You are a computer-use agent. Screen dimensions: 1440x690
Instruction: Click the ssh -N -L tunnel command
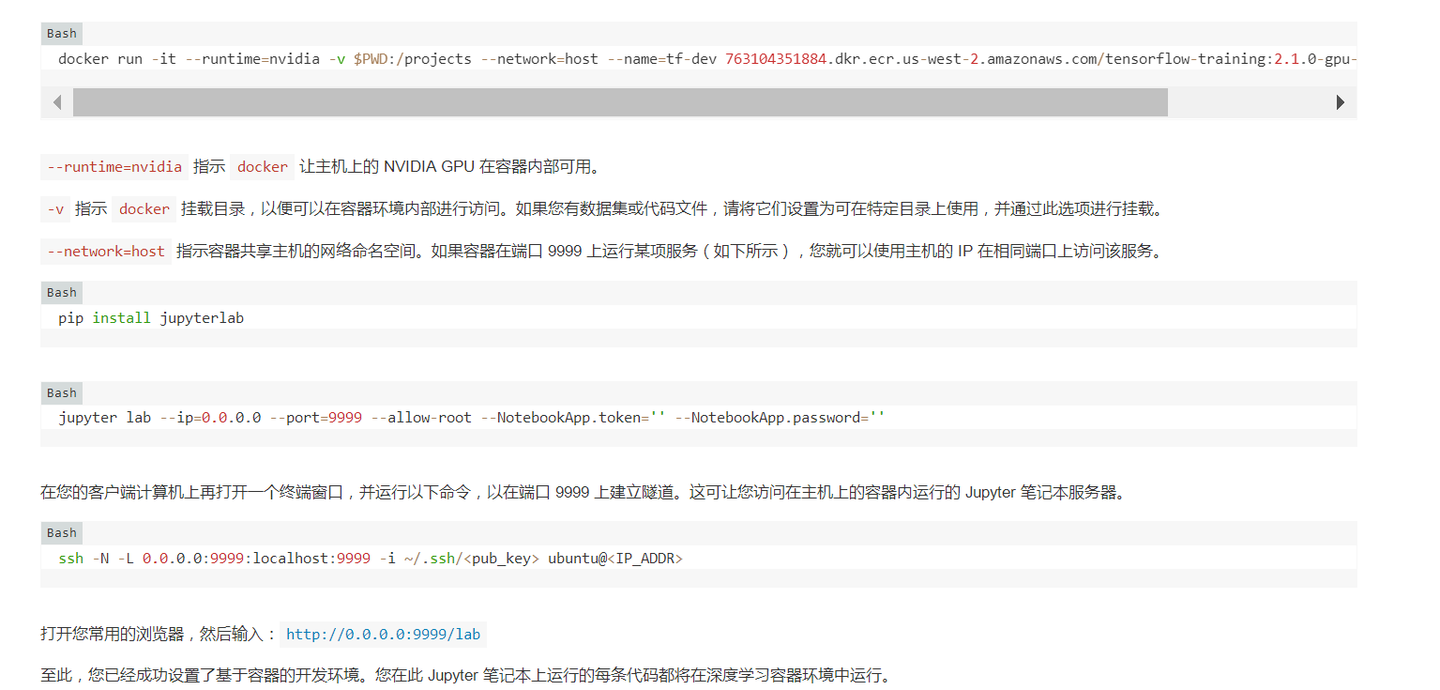point(370,558)
